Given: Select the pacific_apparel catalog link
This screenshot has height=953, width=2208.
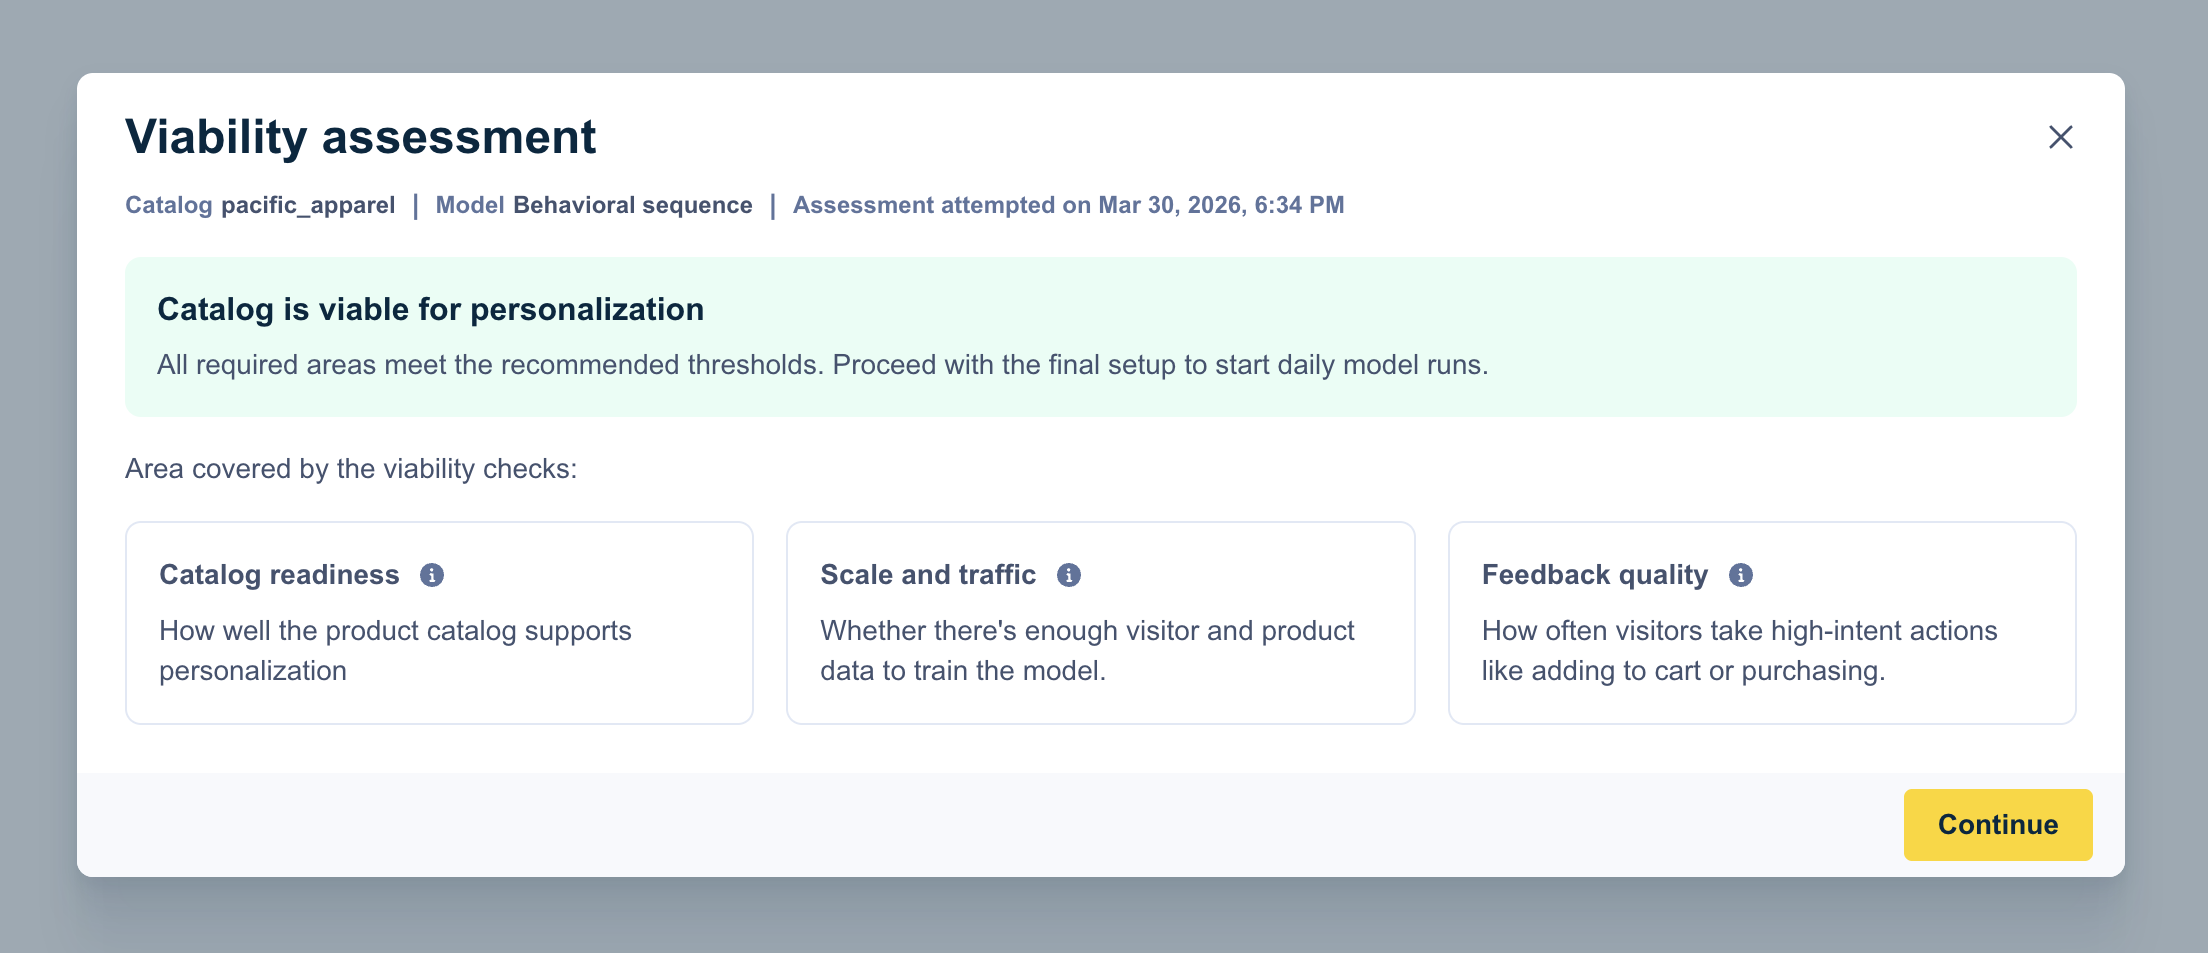Looking at the screenshot, I should (x=307, y=205).
